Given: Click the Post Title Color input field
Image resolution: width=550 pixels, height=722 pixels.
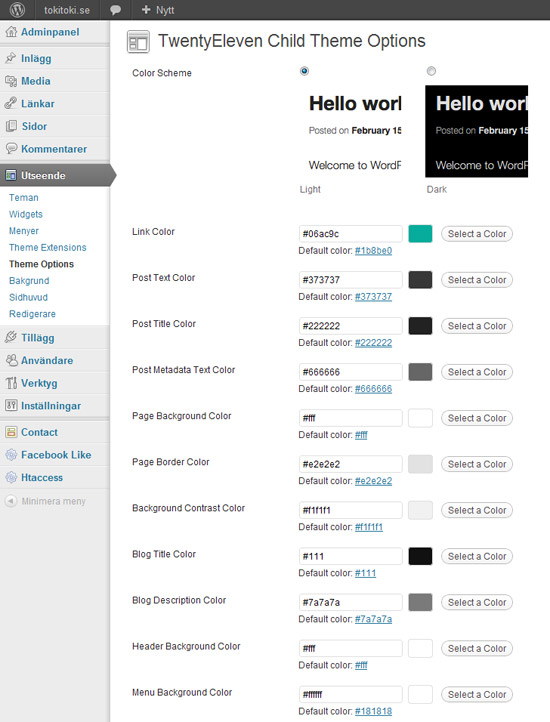Looking at the screenshot, I should pyautogui.click(x=351, y=326).
